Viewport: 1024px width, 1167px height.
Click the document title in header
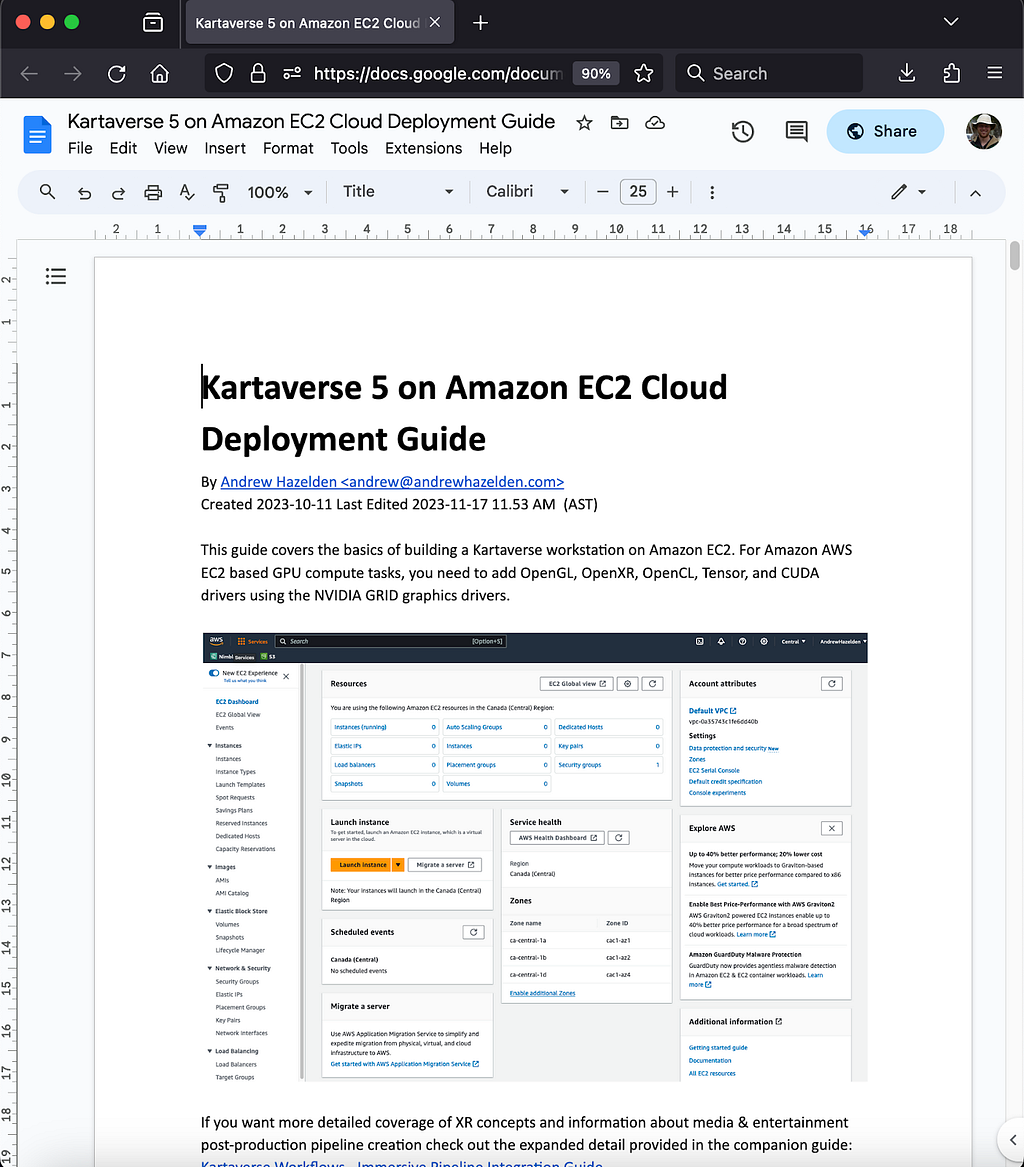[x=311, y=121]
